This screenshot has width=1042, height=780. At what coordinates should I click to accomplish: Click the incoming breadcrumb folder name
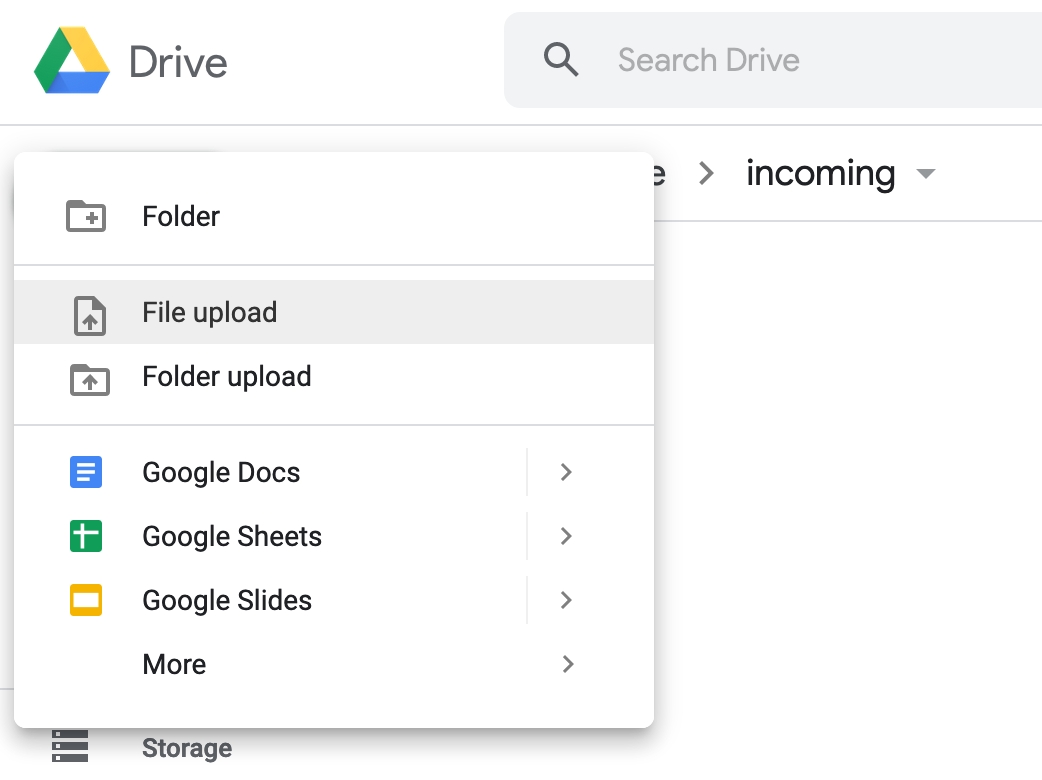click(x=820, y=174)
